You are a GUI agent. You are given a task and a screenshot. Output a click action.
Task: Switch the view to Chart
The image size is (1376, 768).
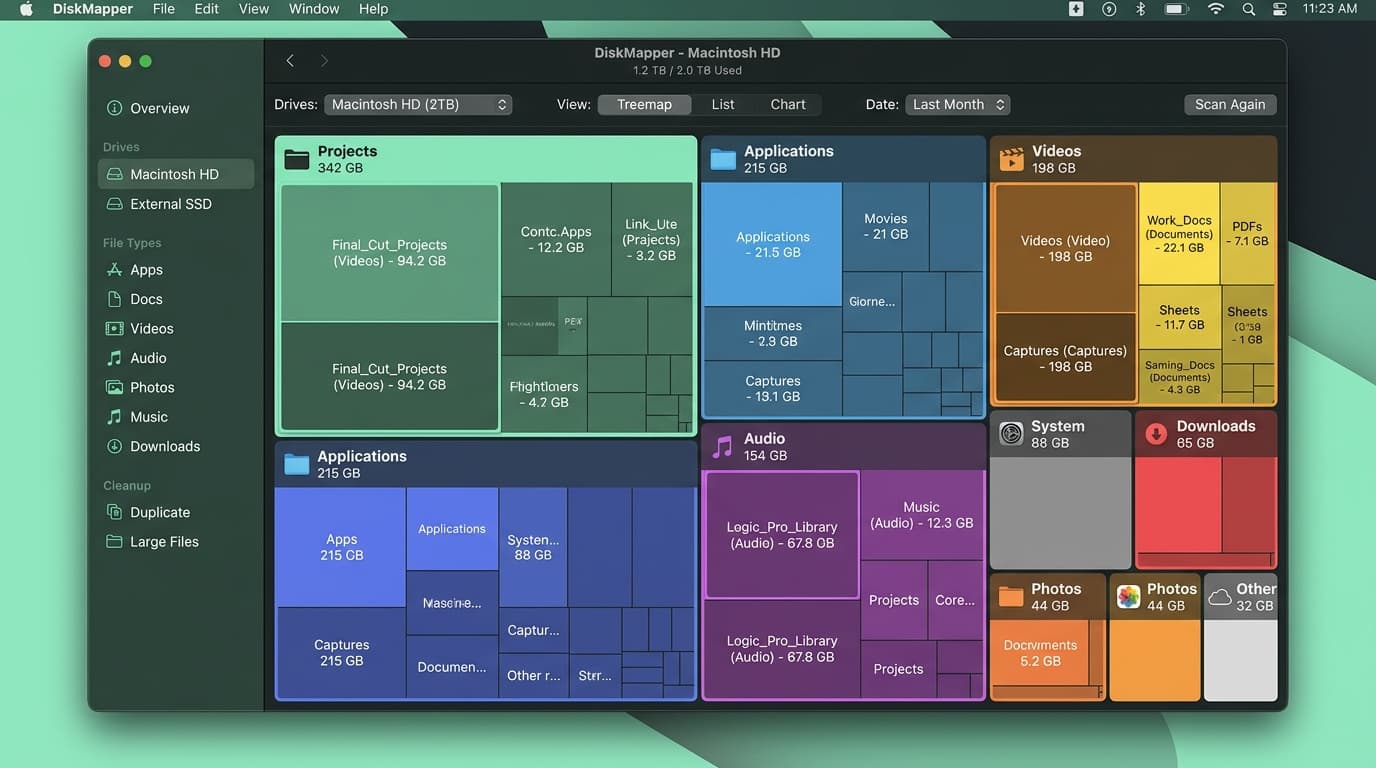point(788,105)
